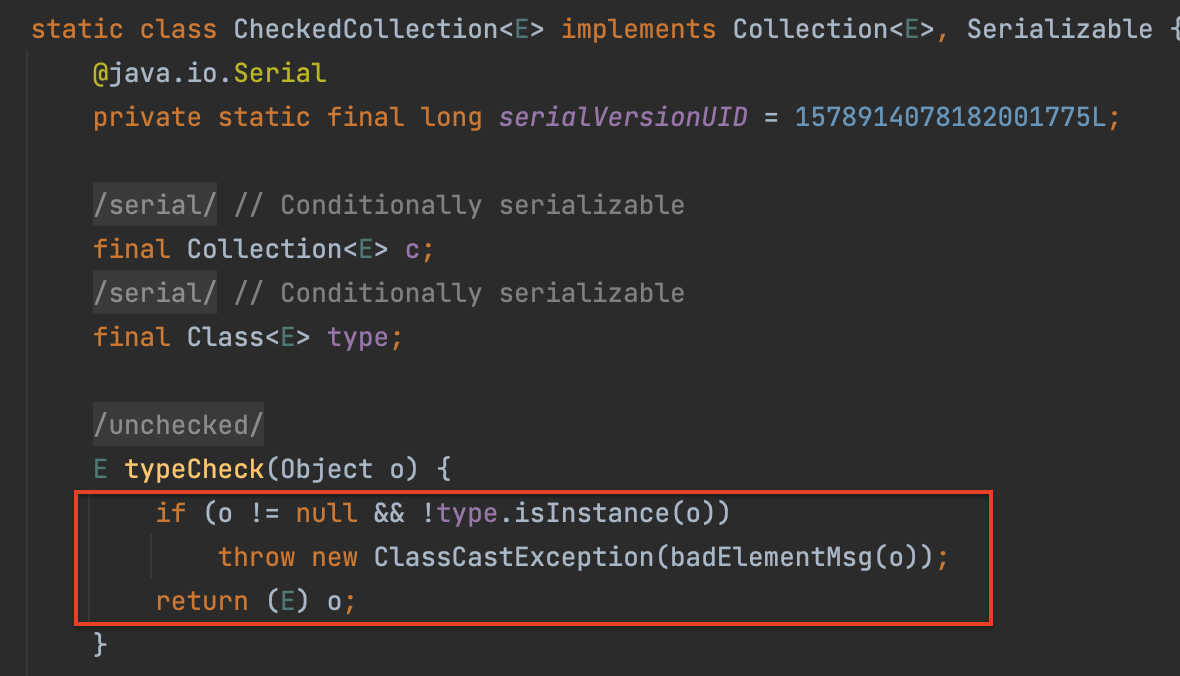The image size is (1180, 676).
Task: Expand the folded /unchecked/ annotation
Action: tap(178, 425)
